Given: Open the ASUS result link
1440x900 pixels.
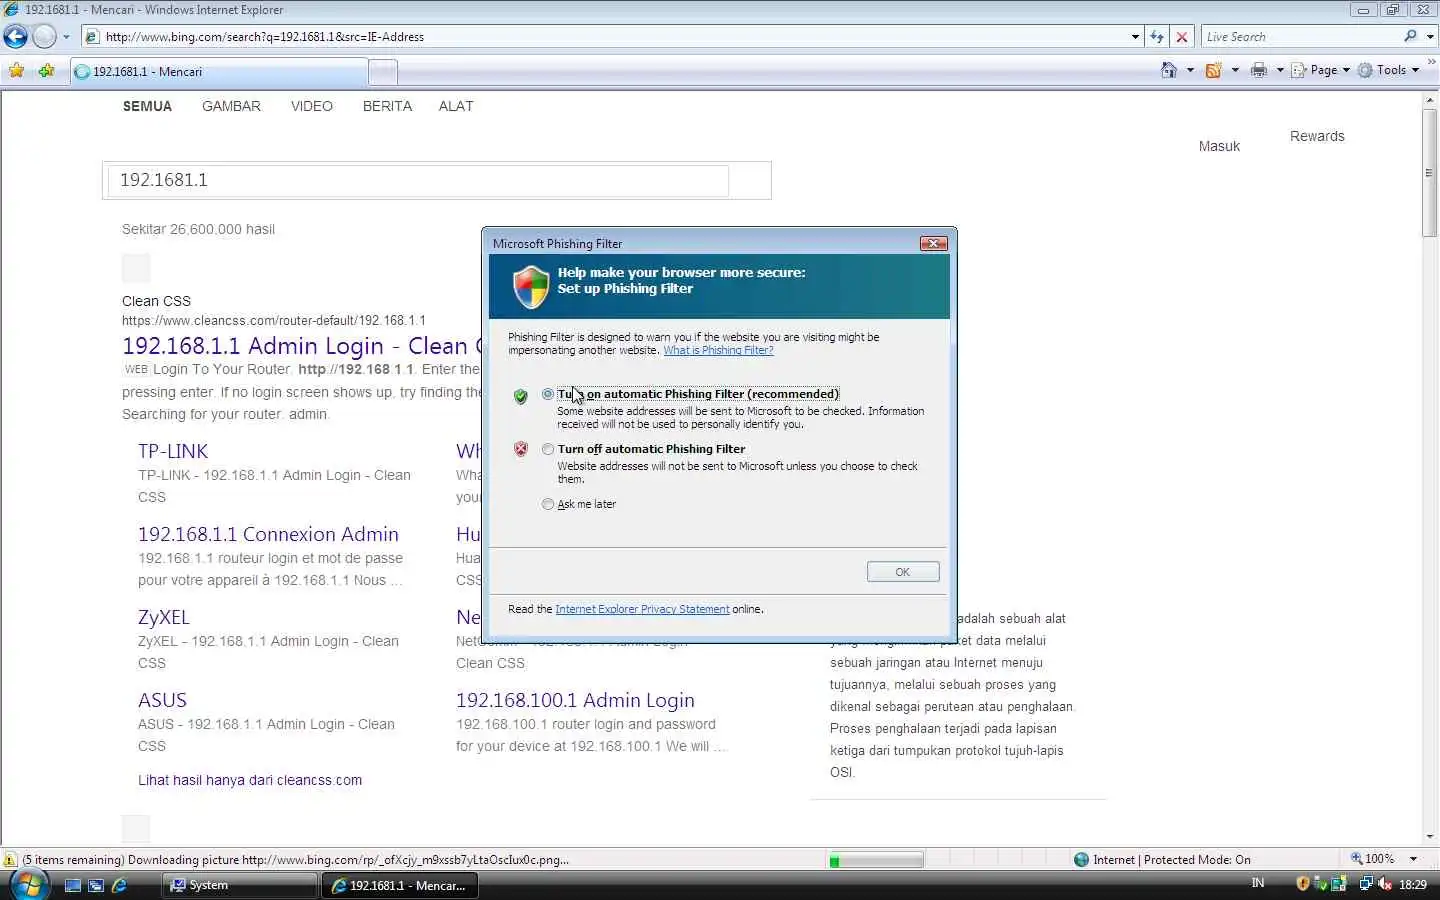Looking at the screenshot, I should tap(162, 700).
